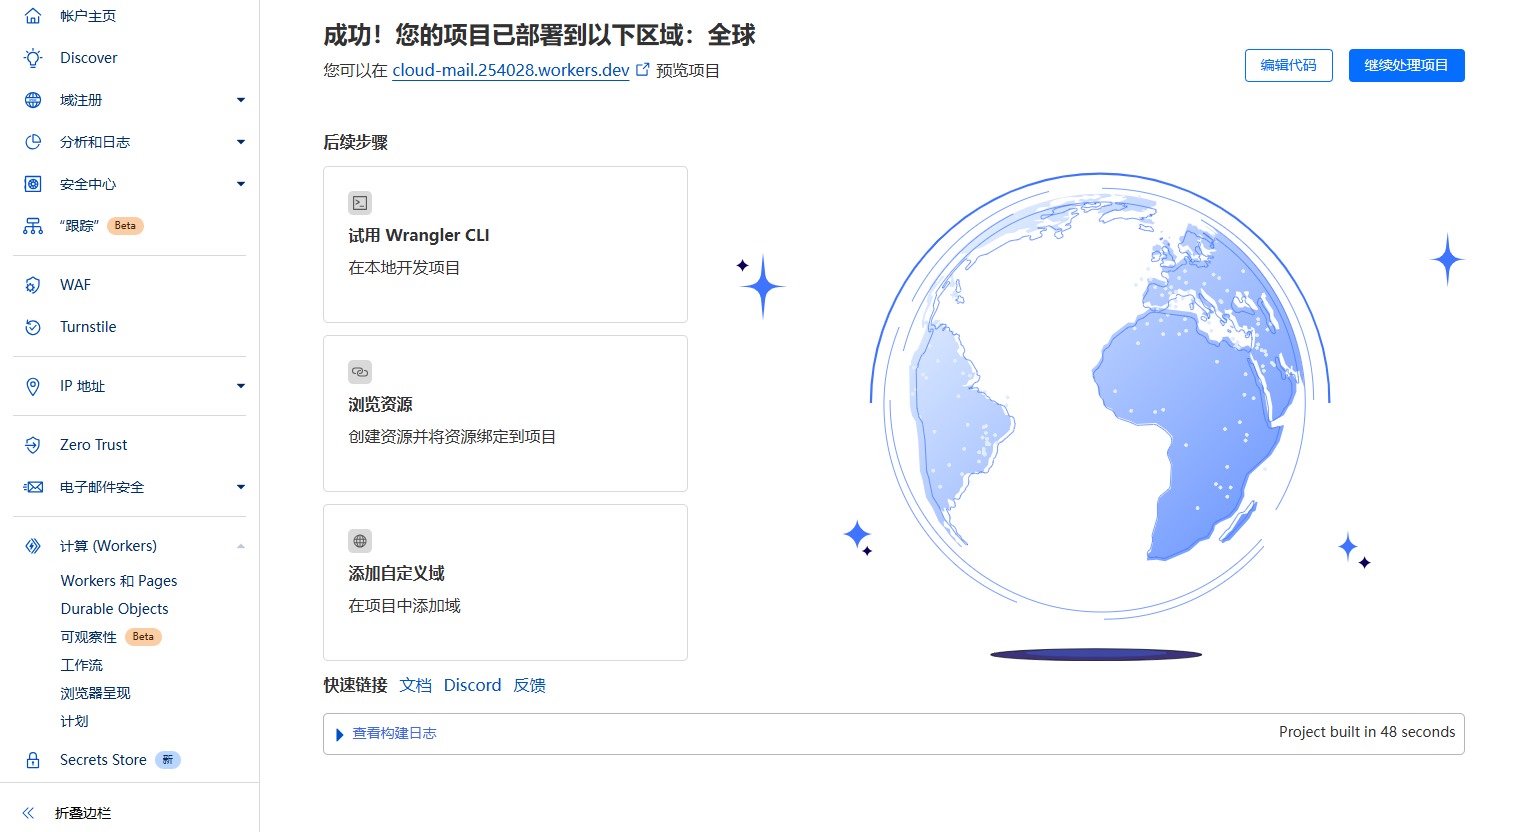Screen dimensions: 1528x832
Task: Select the Discover lightbulb icon in sidebar
Action: (33, 57)
